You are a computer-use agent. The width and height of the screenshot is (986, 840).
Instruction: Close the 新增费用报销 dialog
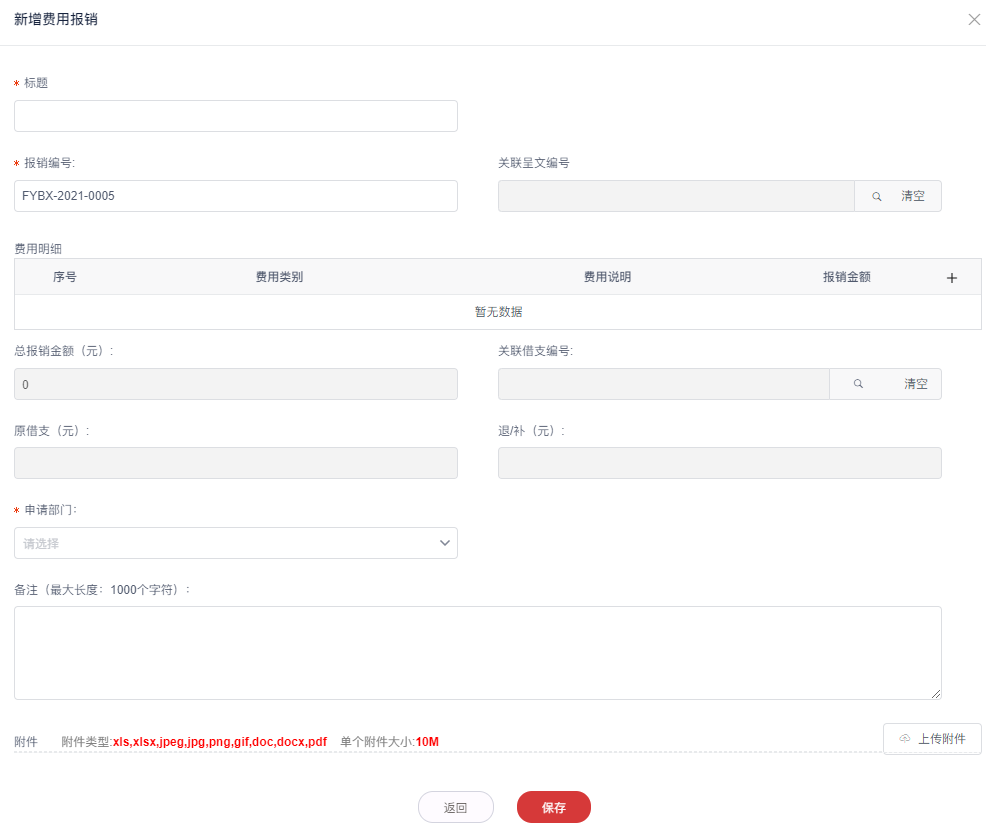pyautogui.click(x=973, y=19)
